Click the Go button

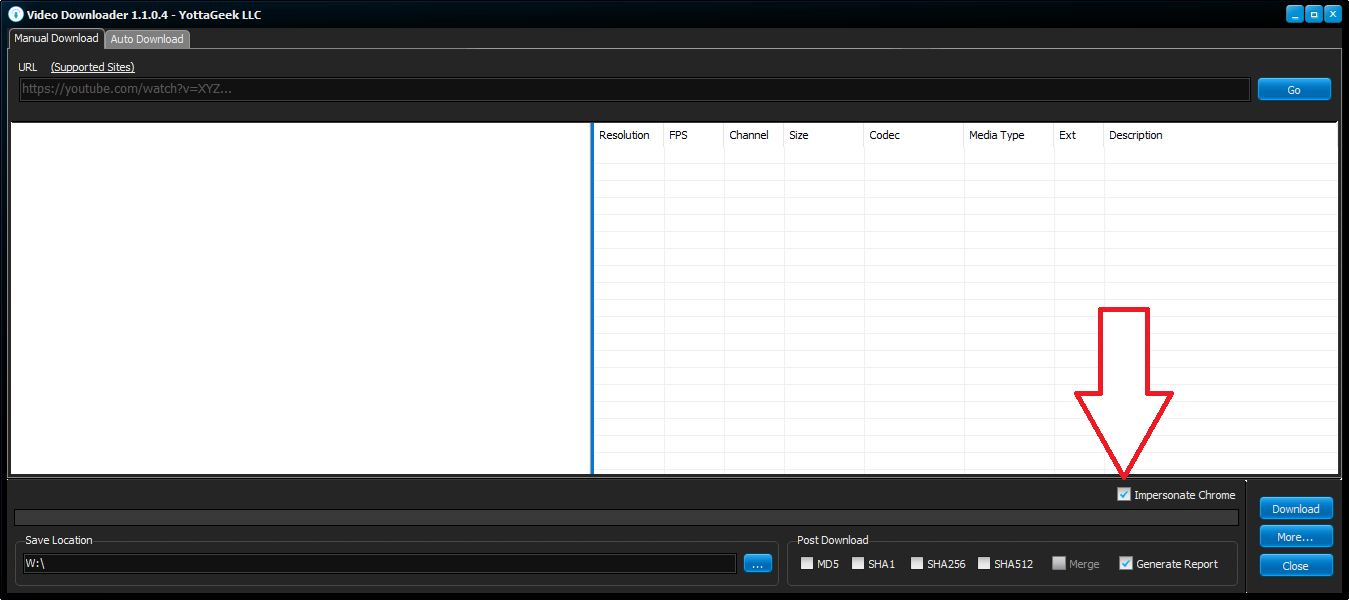pyautogui.click(x=1294, y=89)
